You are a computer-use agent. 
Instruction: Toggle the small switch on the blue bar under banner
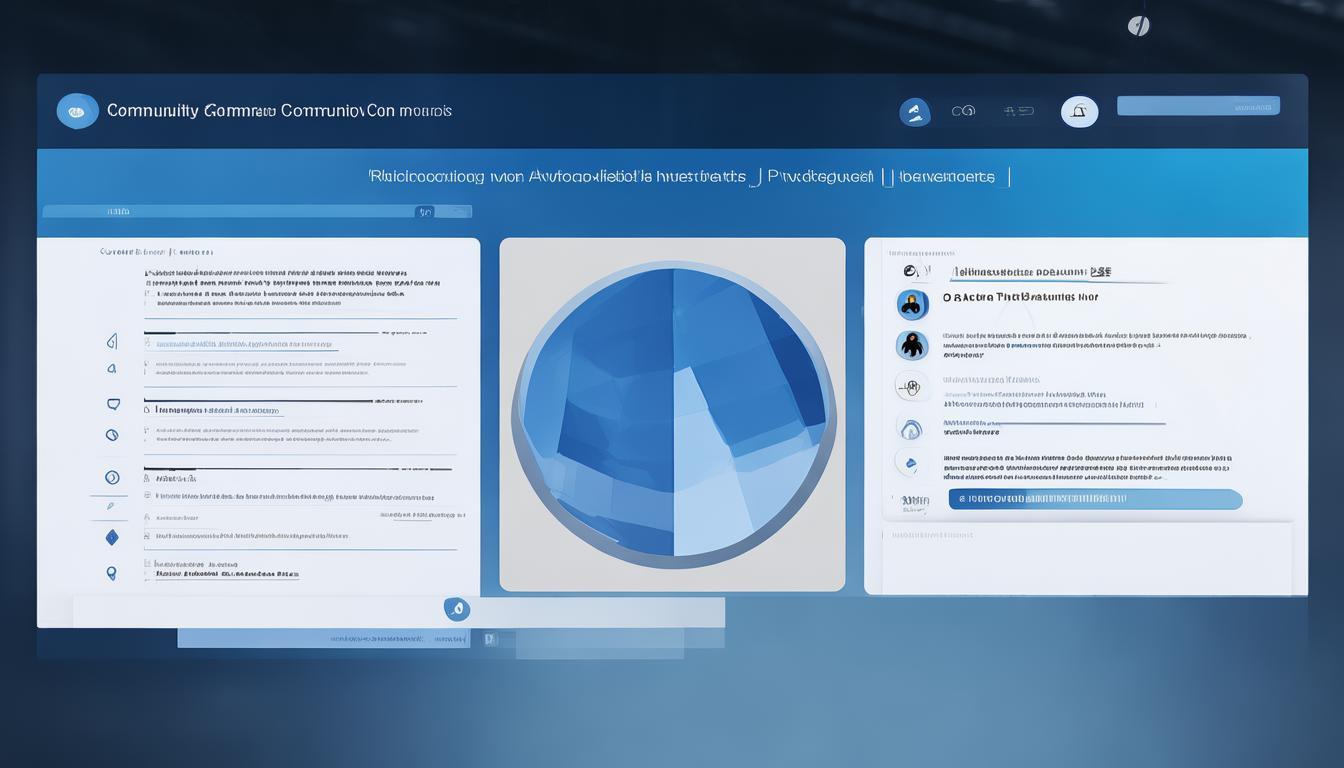(425, 212)
